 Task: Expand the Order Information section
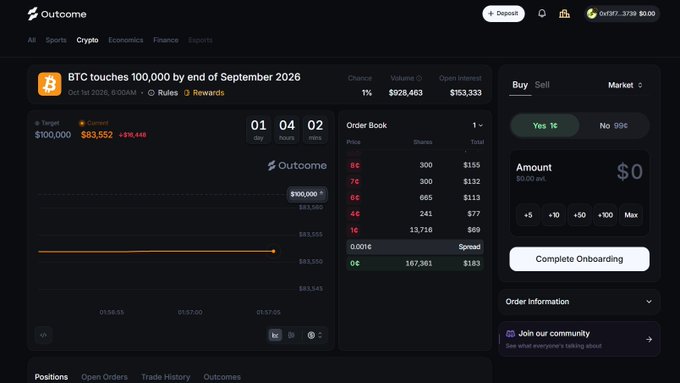click(579, 301)
